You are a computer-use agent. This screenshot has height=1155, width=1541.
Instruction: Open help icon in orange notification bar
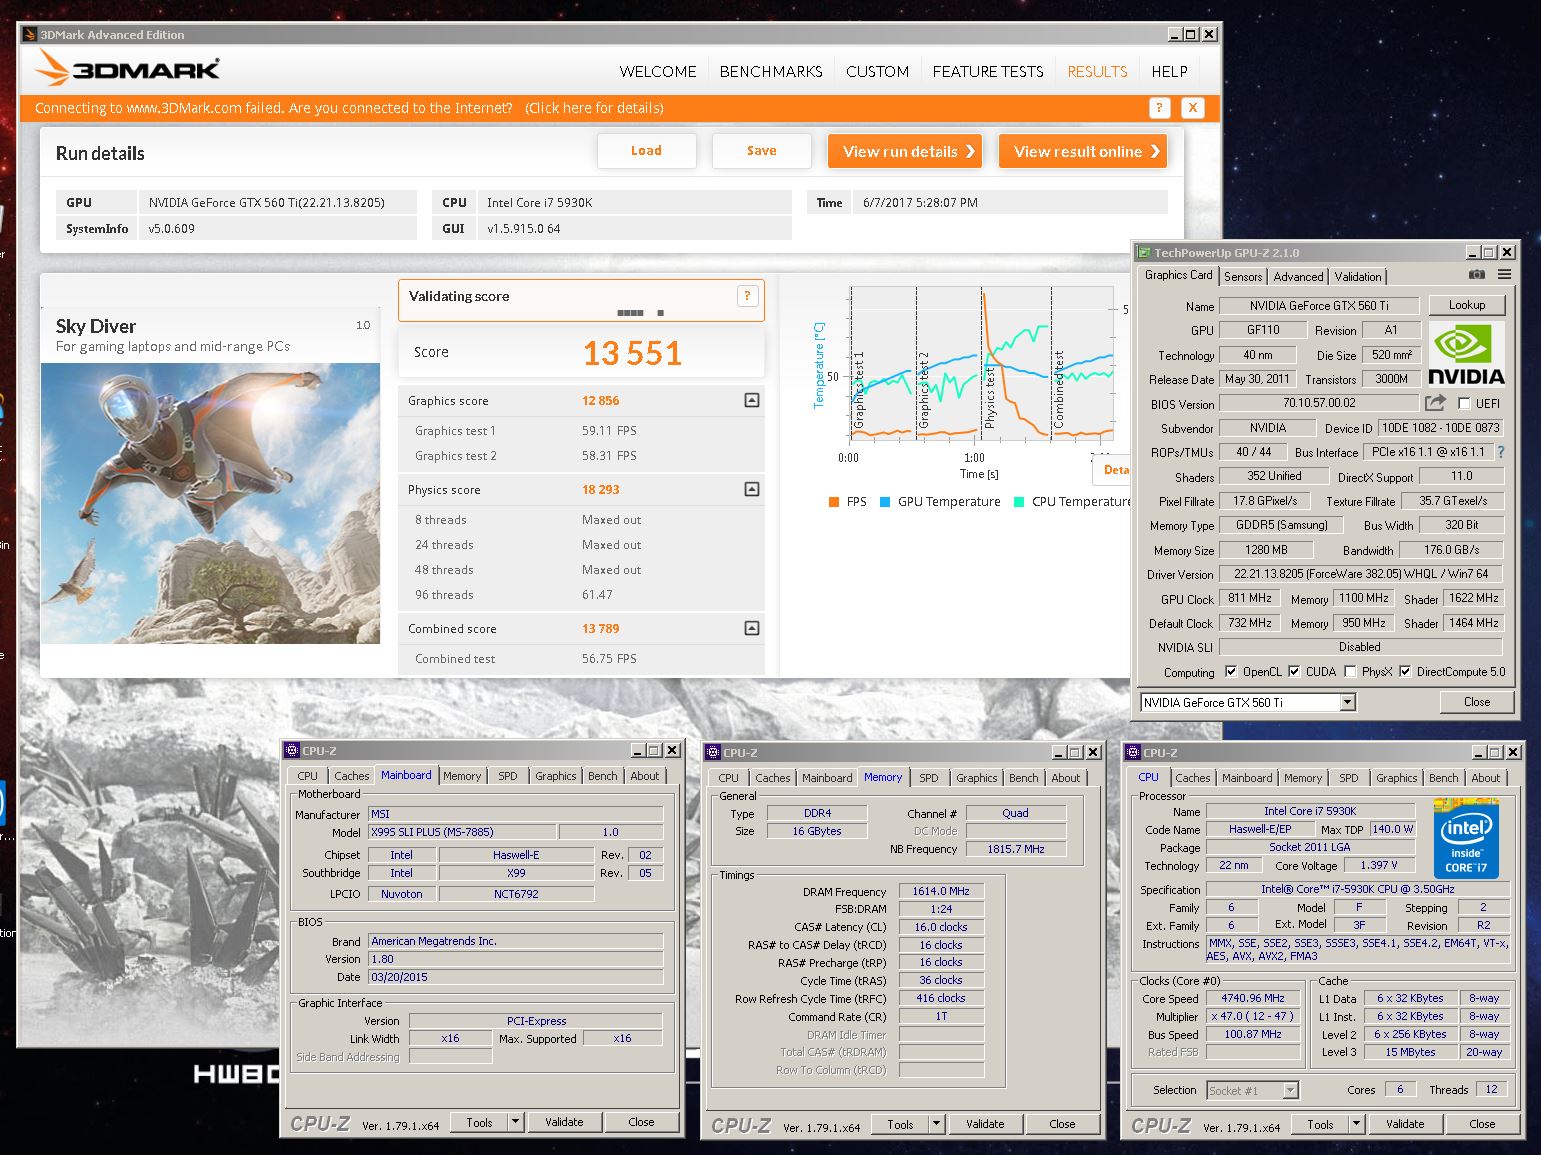pos(1159,108)
